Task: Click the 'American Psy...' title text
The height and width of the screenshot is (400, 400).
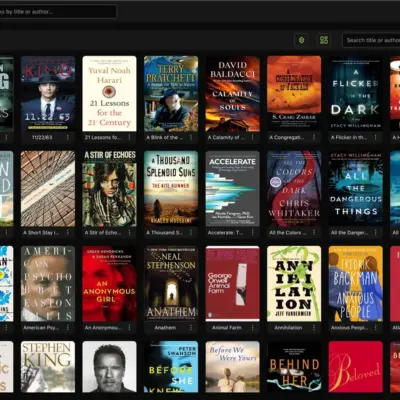Action: [x=41, y=328]
